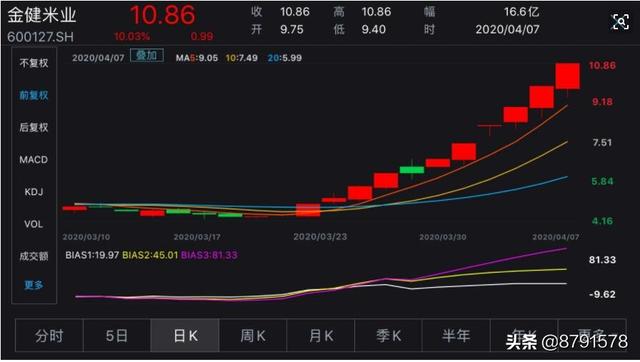The width and height of the screenshot is (640, 362).
Task: Open the 月K chart tab
Action: pyautogui.click(x=321, y=335)
